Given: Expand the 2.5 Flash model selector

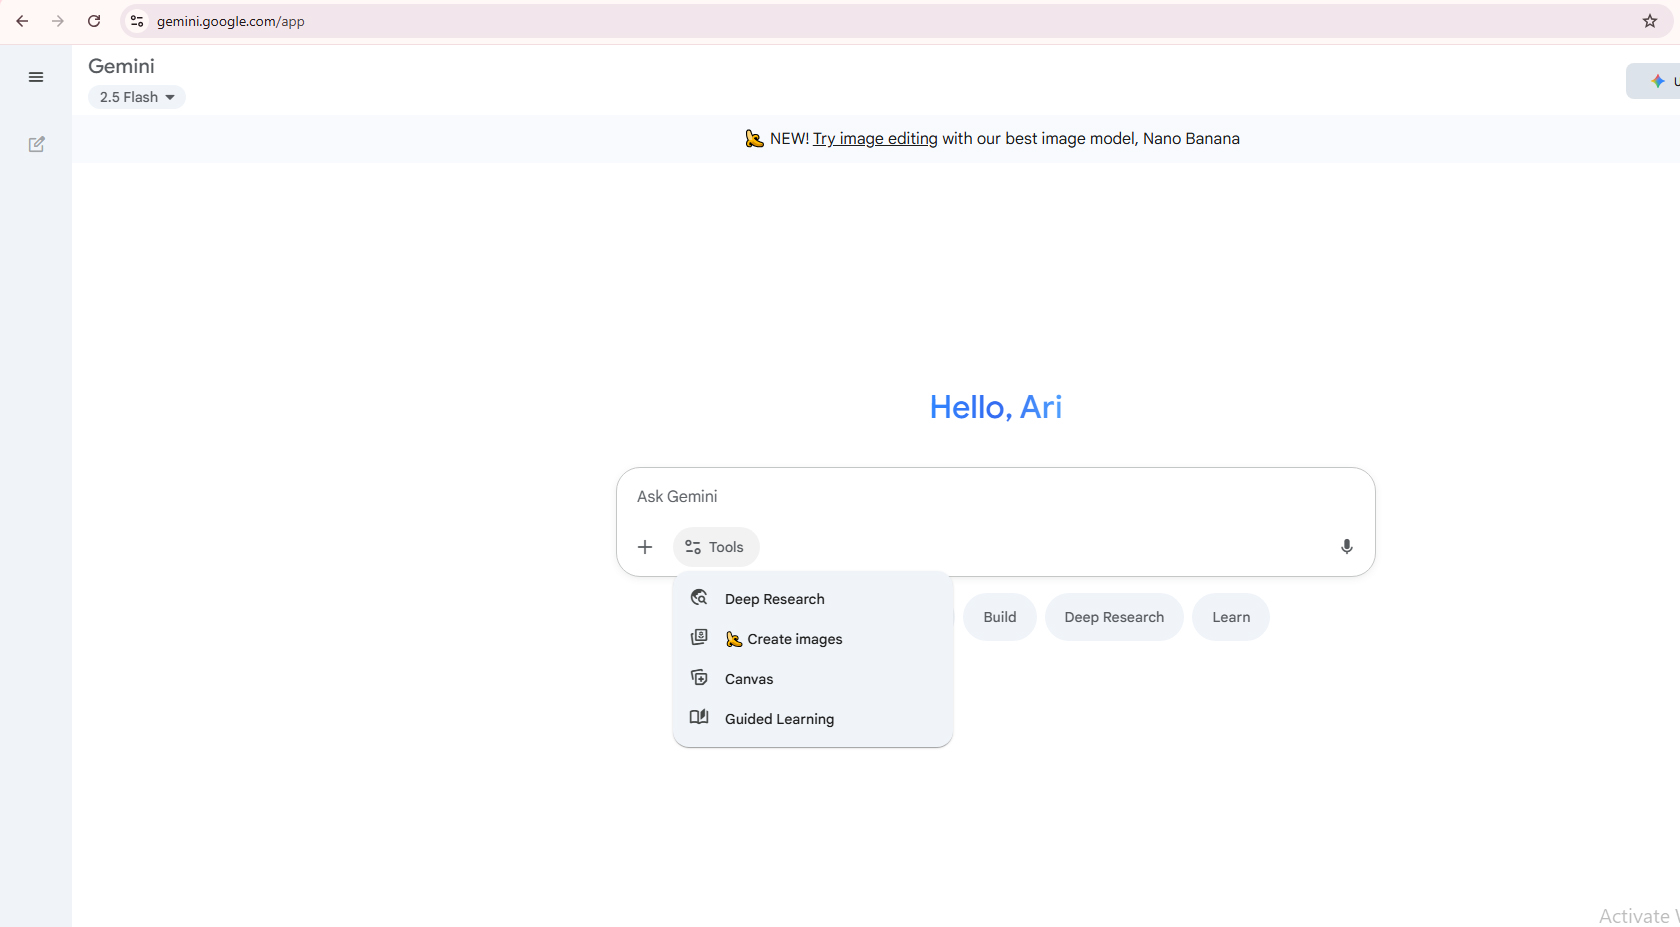Looking at the screenshot, I should point(137,97).
